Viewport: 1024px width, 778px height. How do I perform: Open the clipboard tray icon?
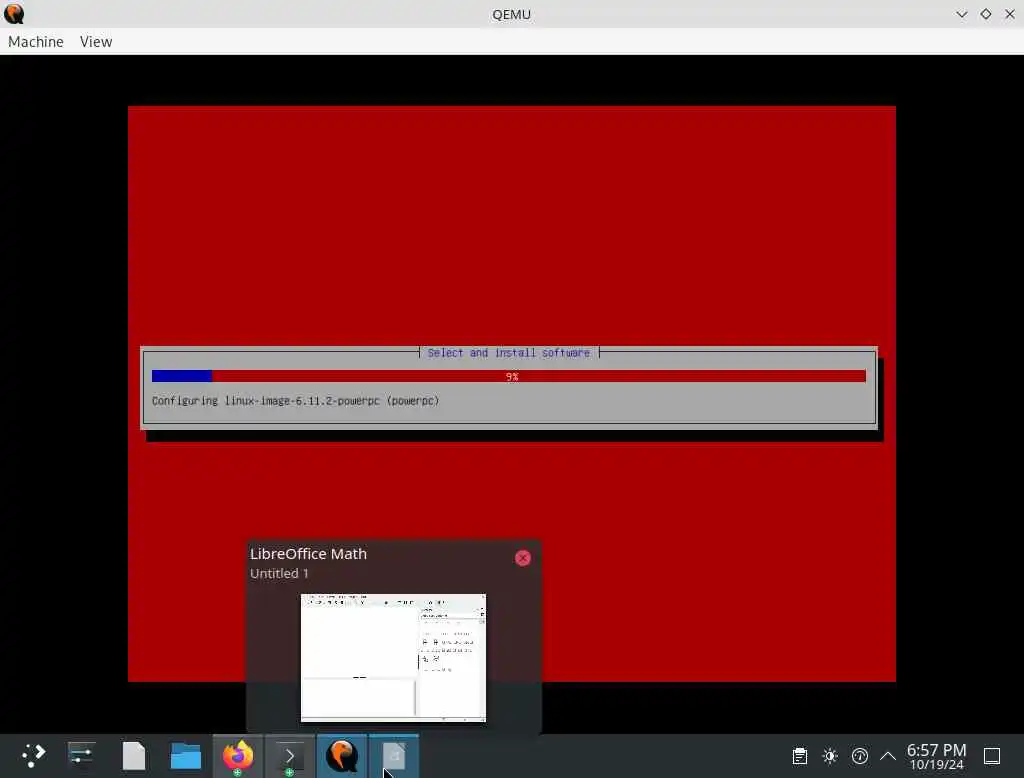(x=799, y=756)
